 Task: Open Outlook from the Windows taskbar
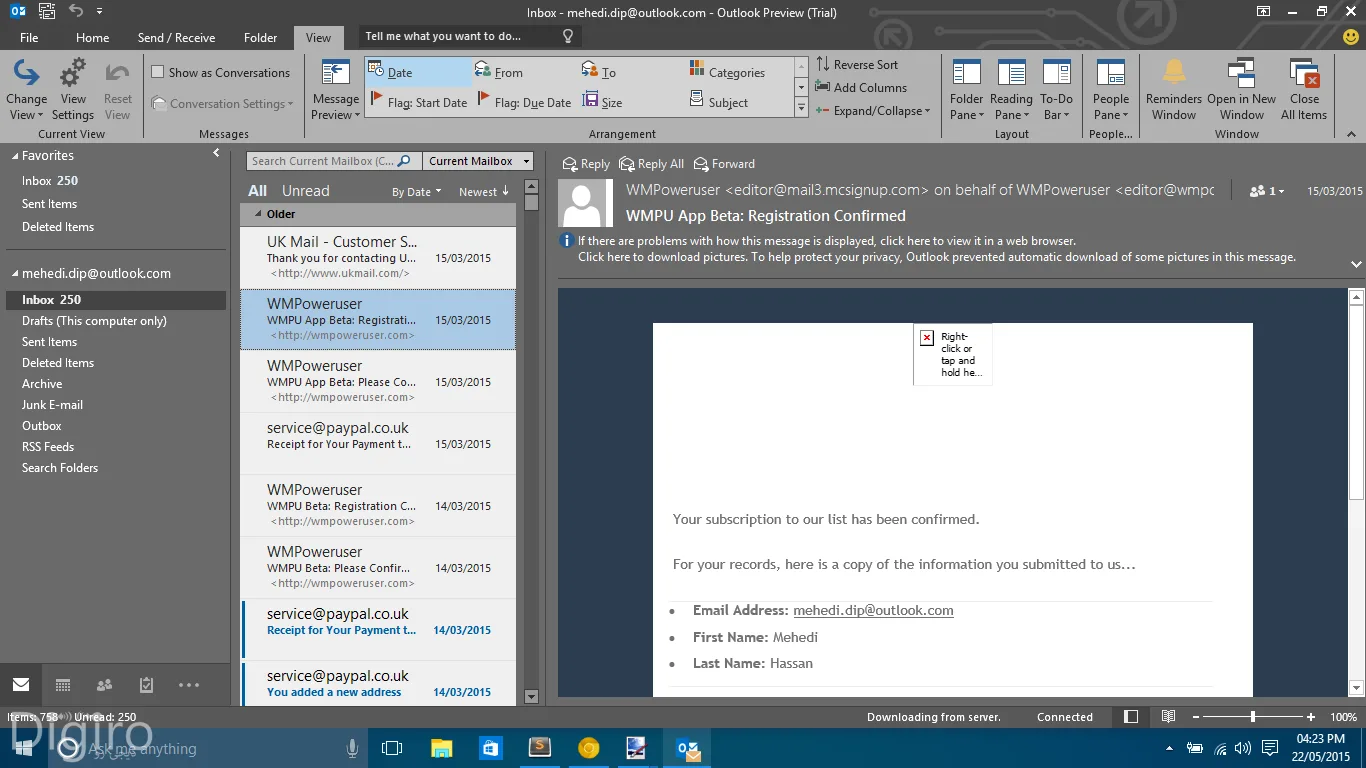(688, 748)
